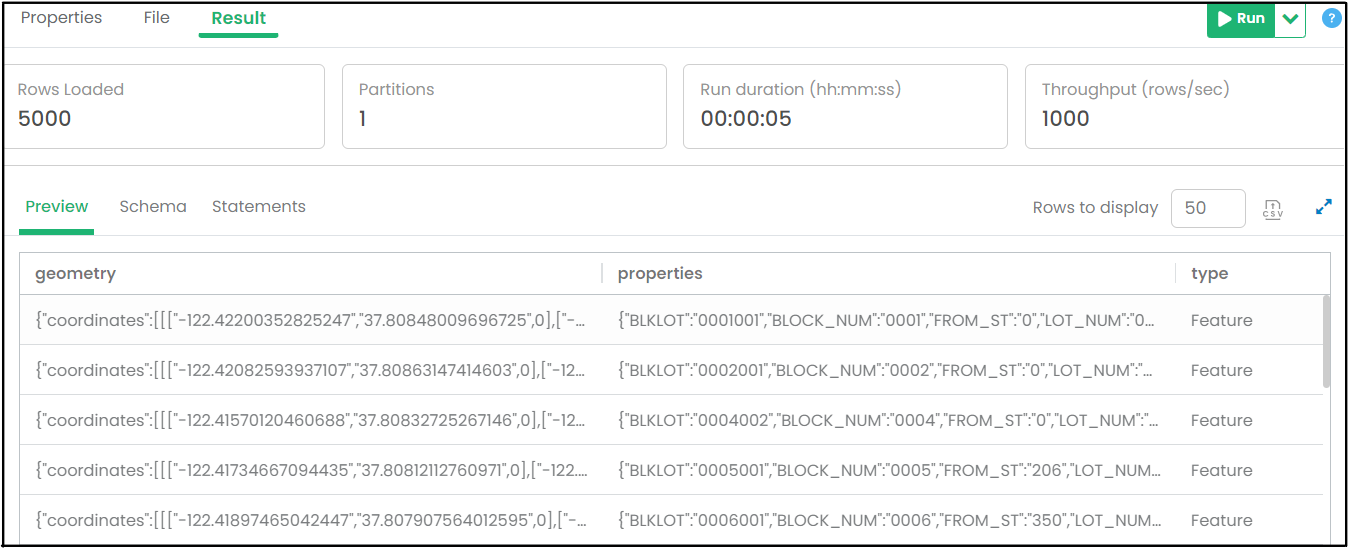Image resolution: width=1348 pixels, height=548 pixels.
Task: Click the geometry column header
Action: pos(76,273)
